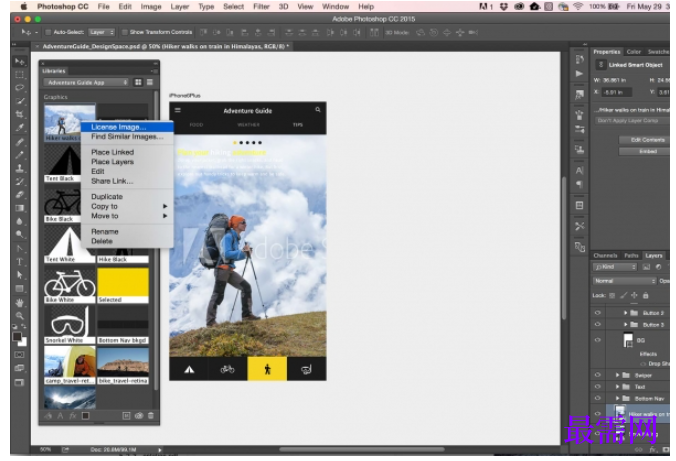Select the Eraser tool
The width and height of the screenshot is (676, 461).
point(20,194)
